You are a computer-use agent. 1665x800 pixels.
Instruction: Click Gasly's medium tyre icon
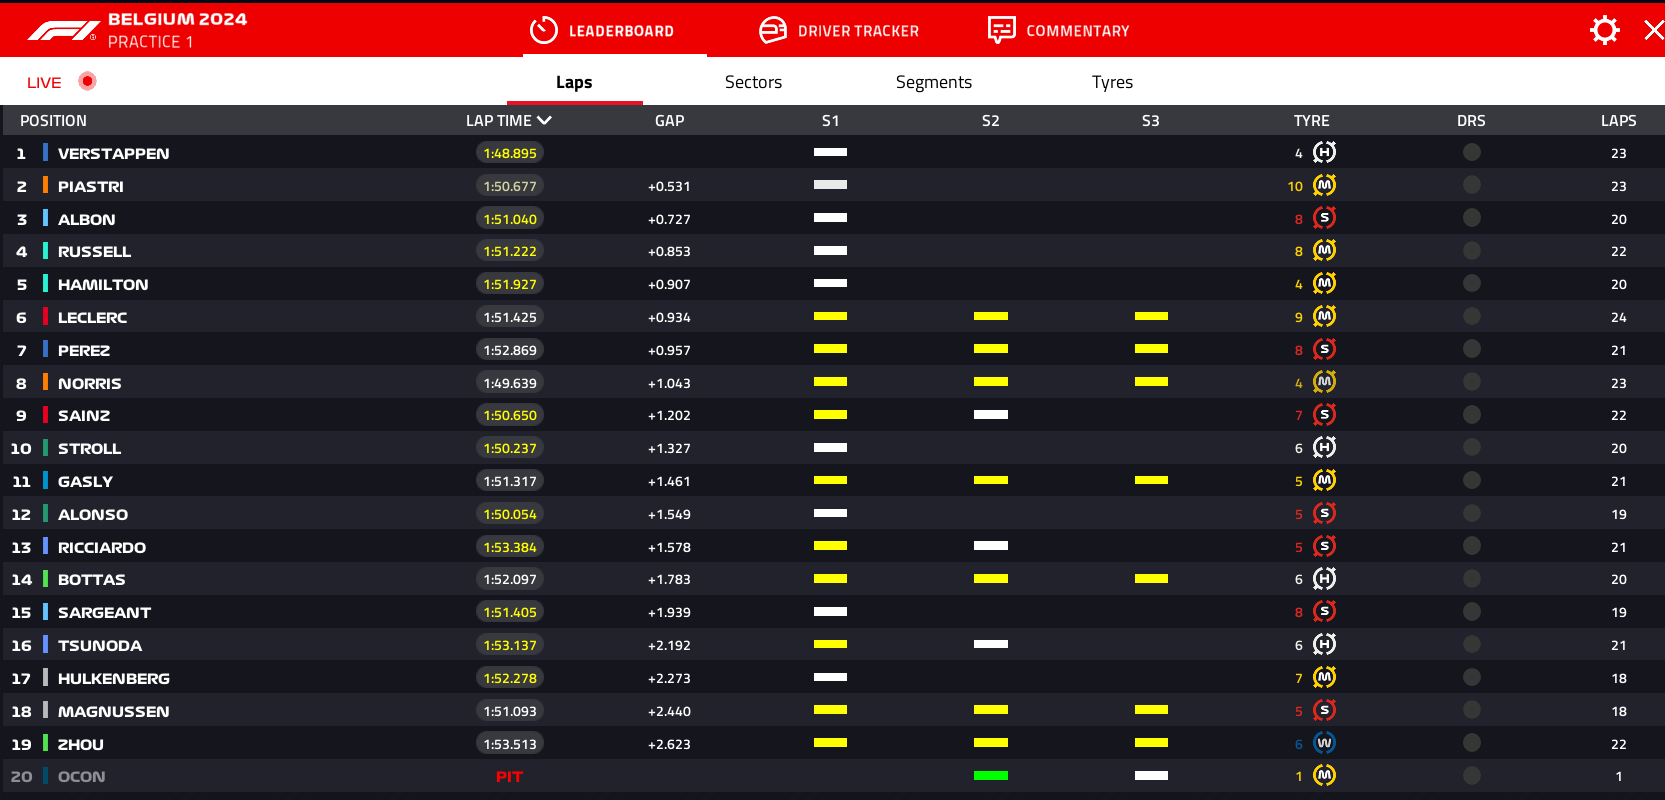1324,480
